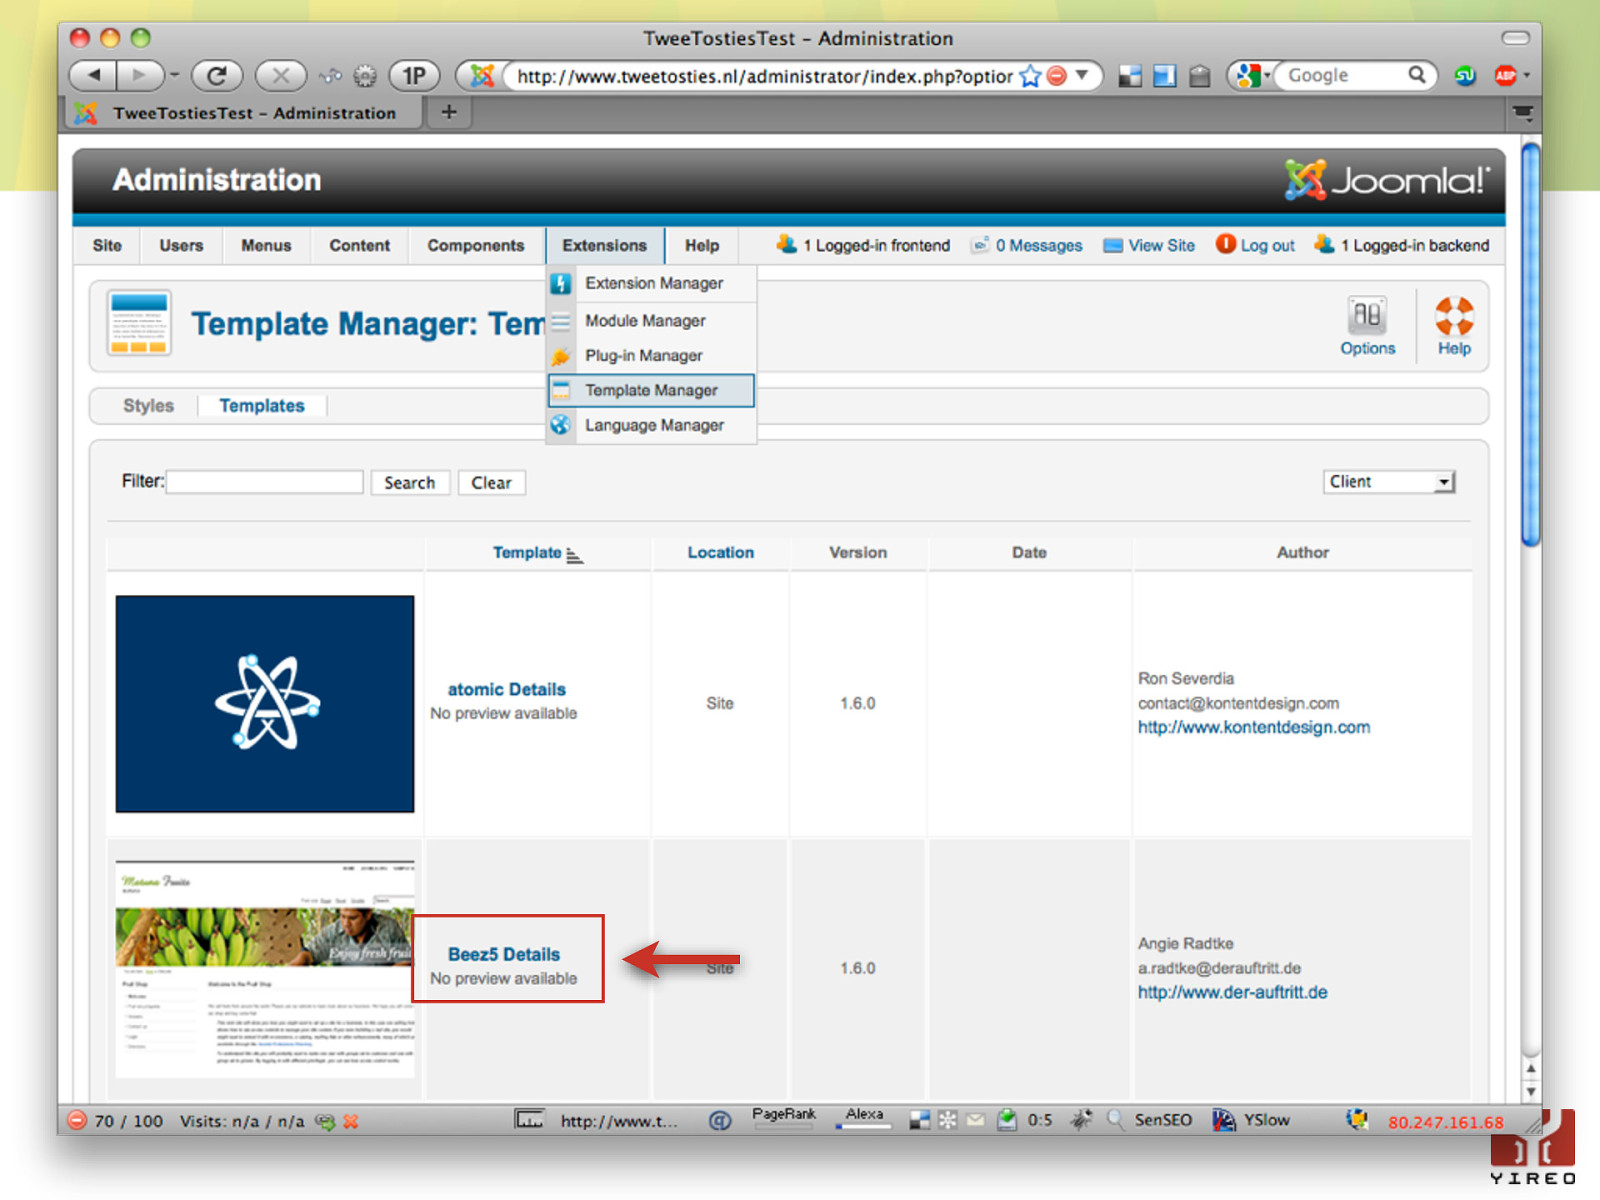This screenshot has height=1200, width=1600.
Task: Click the browser Forward arrow button
Action: click(x=139, y=75)
